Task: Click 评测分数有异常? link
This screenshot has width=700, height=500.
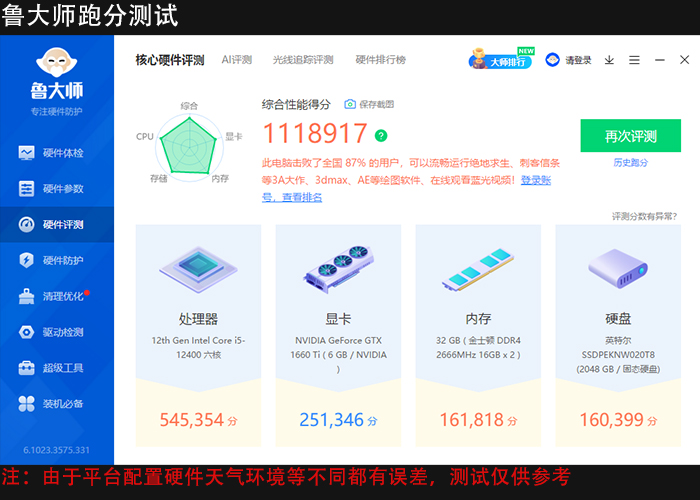Action: pyautogui.click(x=644, y=217)
